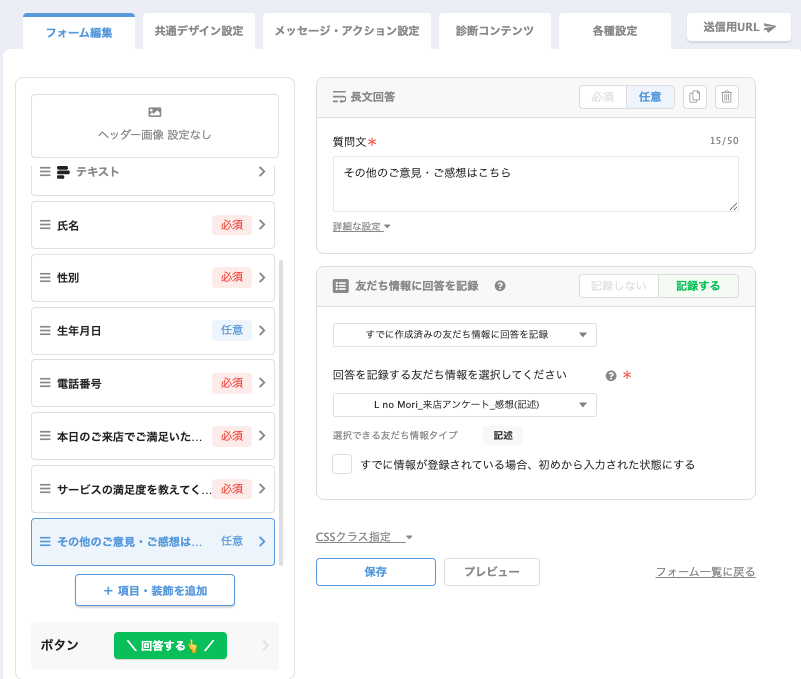Click the help question mark beside 友だち情報に回答を記録

(500, 286)
